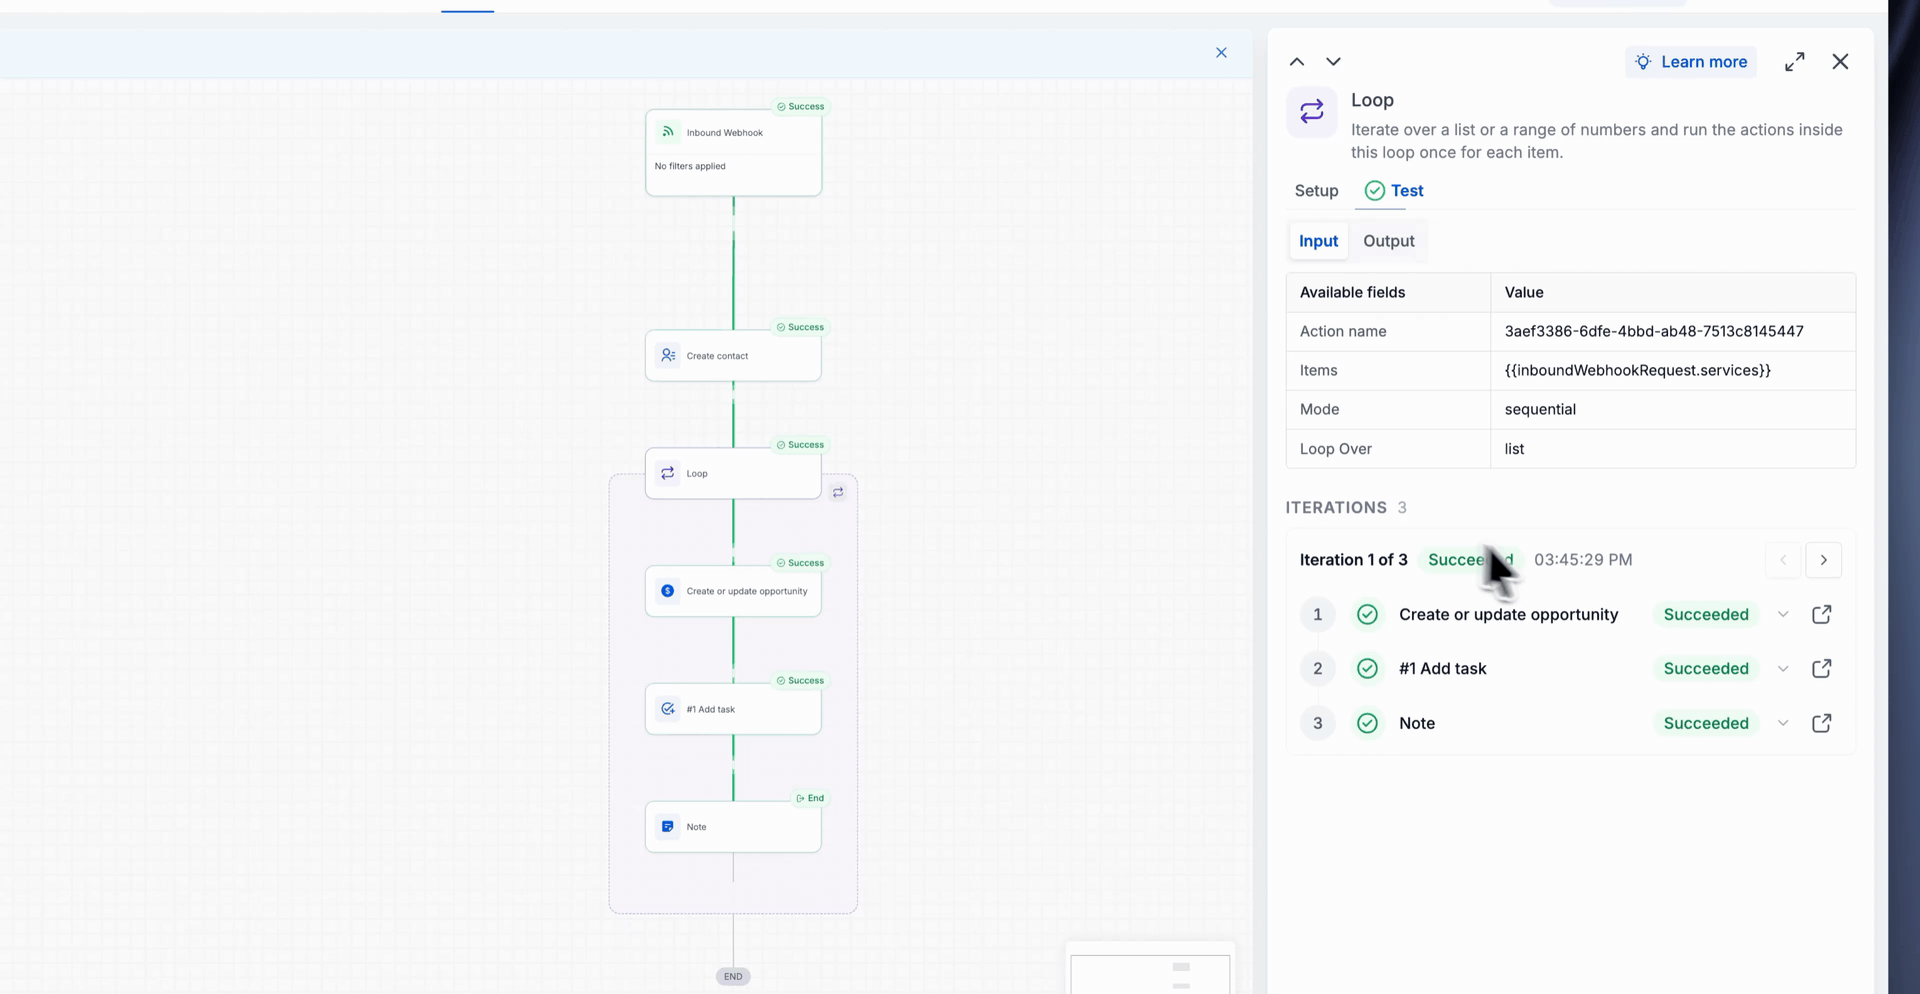Open the Inbound Webhook trigger node
The width and height of the screenshot is (1920, 994).
tap(733, 153)
